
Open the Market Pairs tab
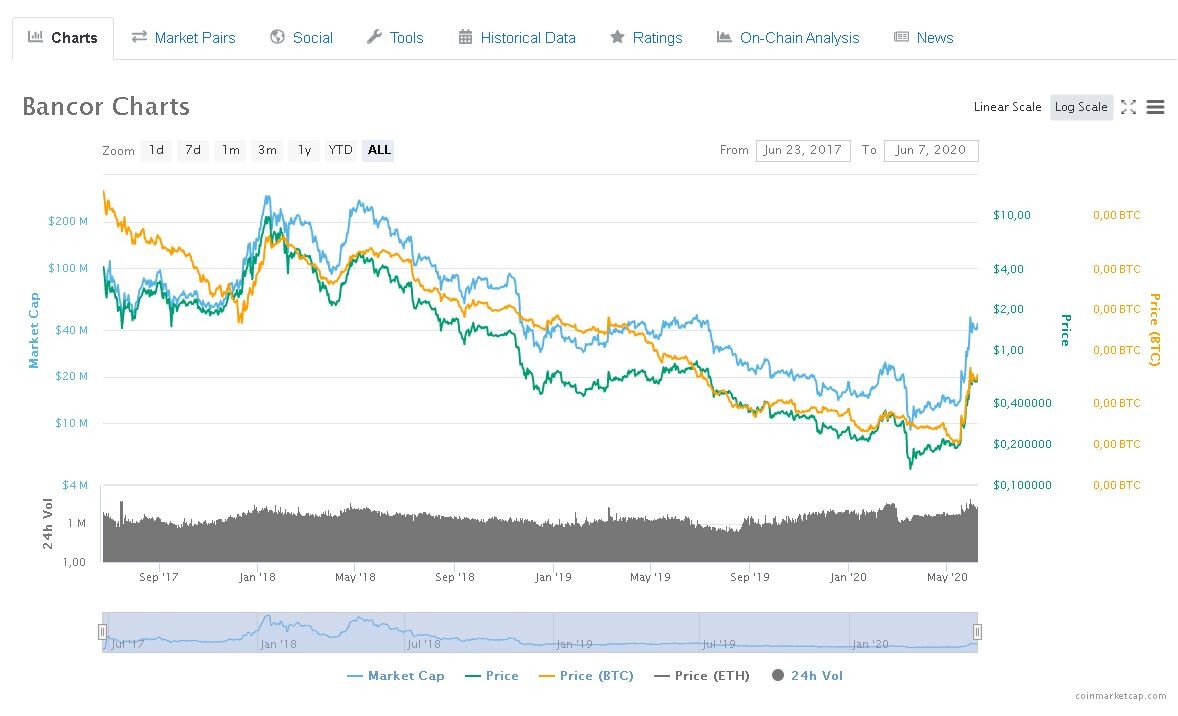click(x=183, y=38)
